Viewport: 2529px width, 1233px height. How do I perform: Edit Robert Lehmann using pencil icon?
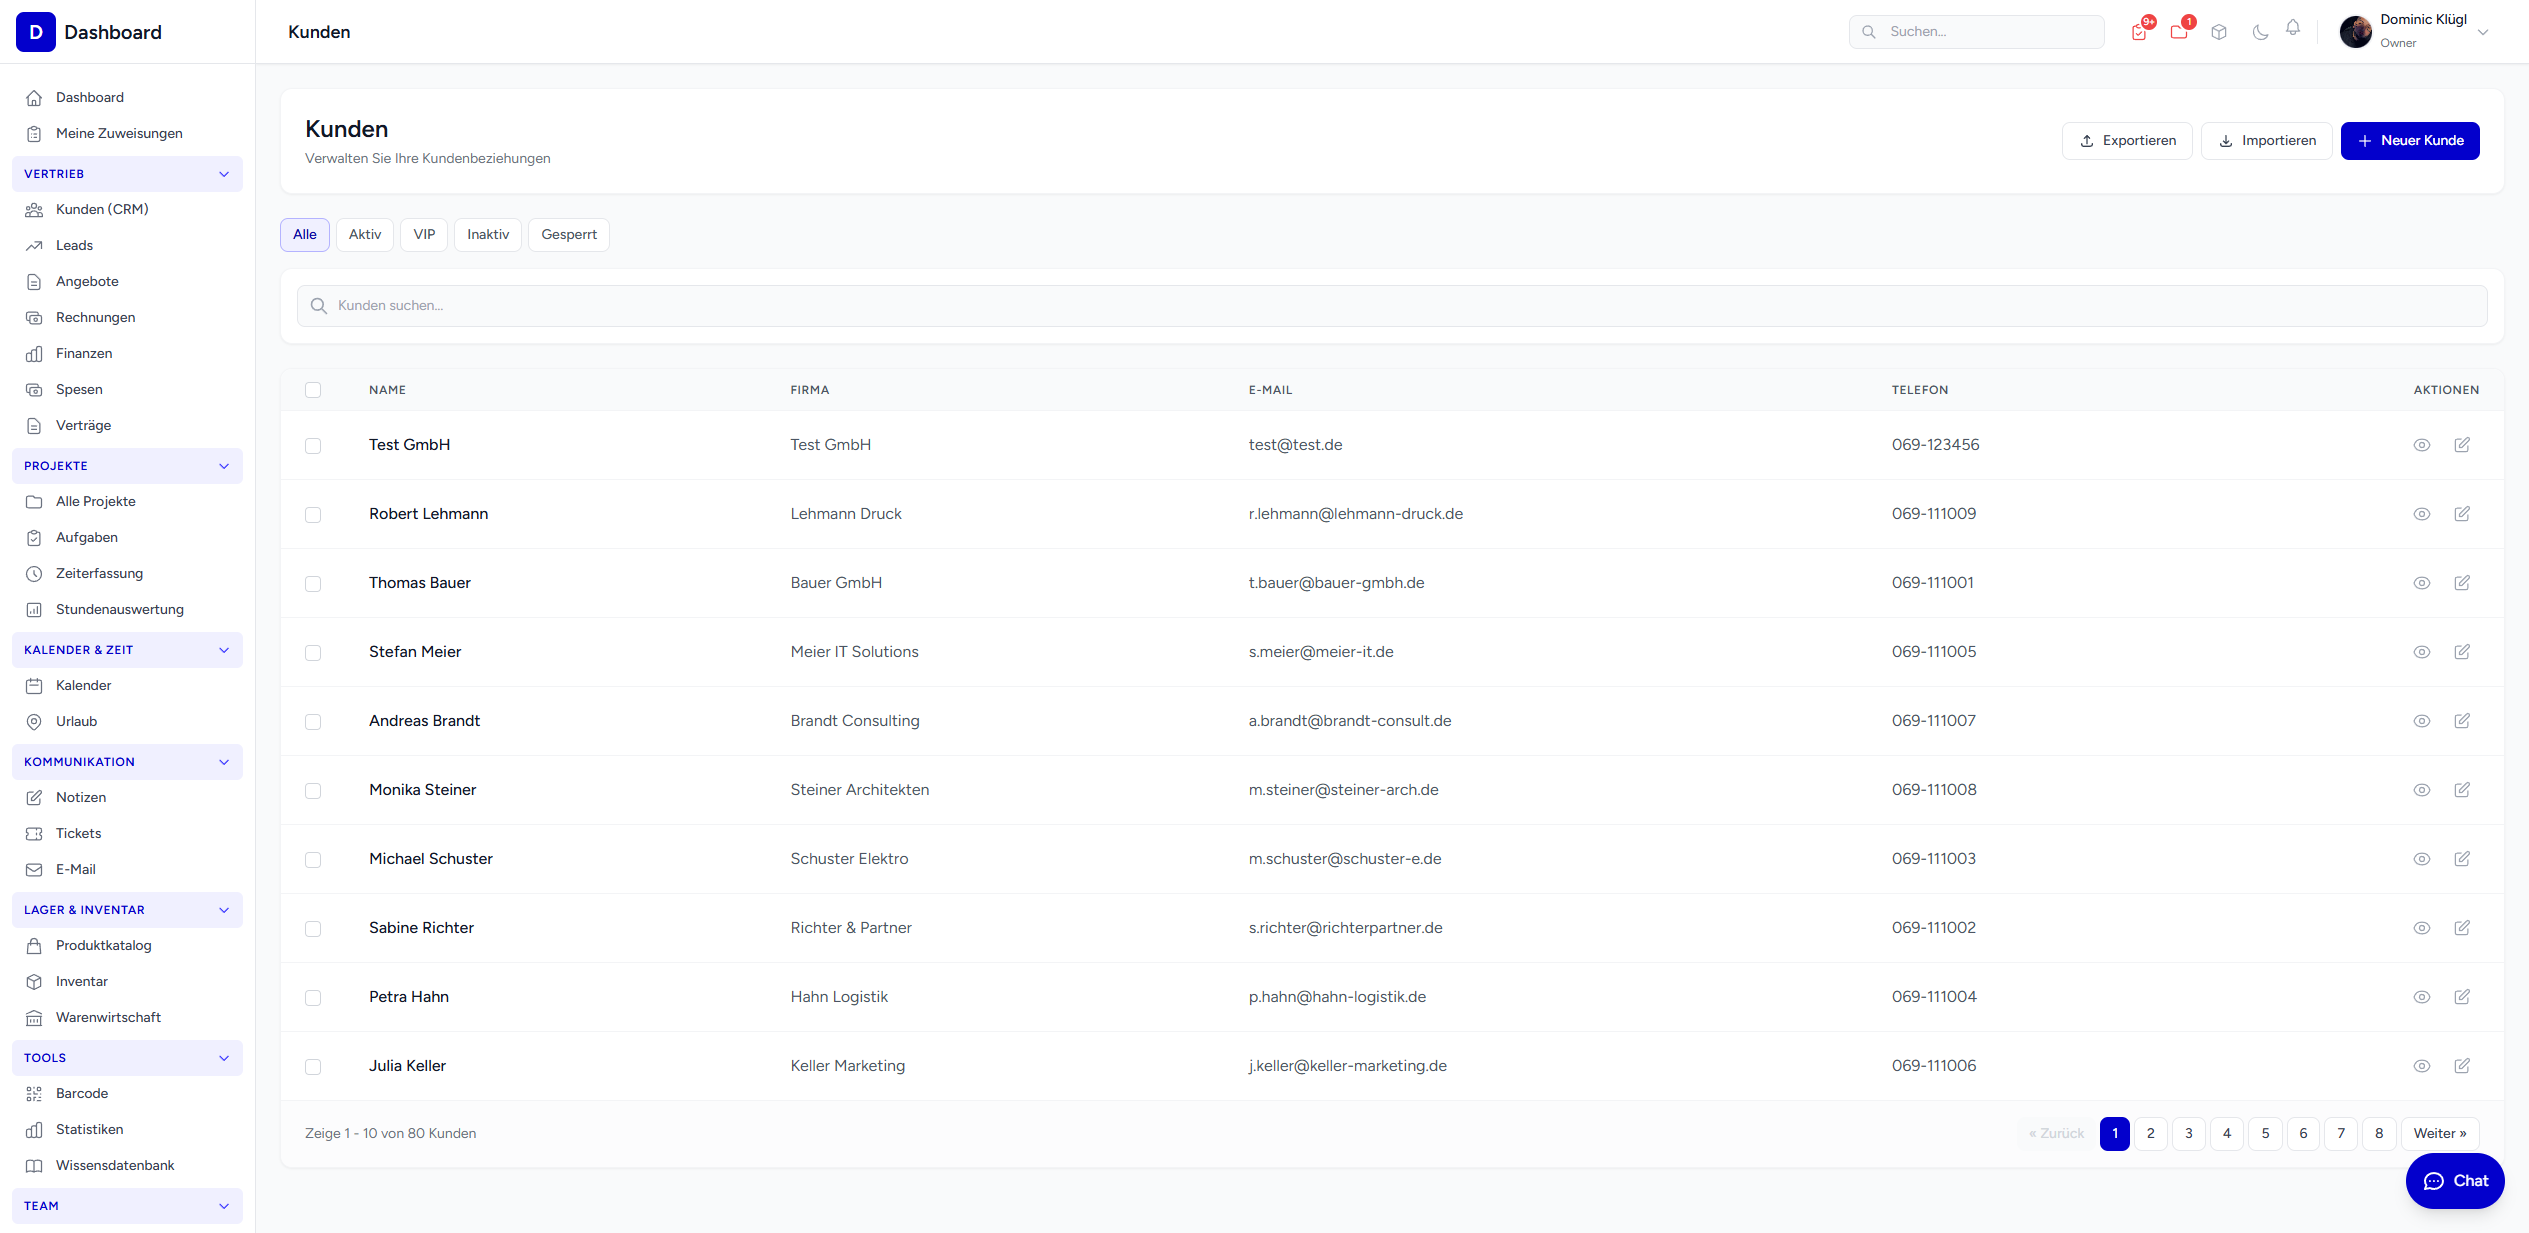(2462, 514)
